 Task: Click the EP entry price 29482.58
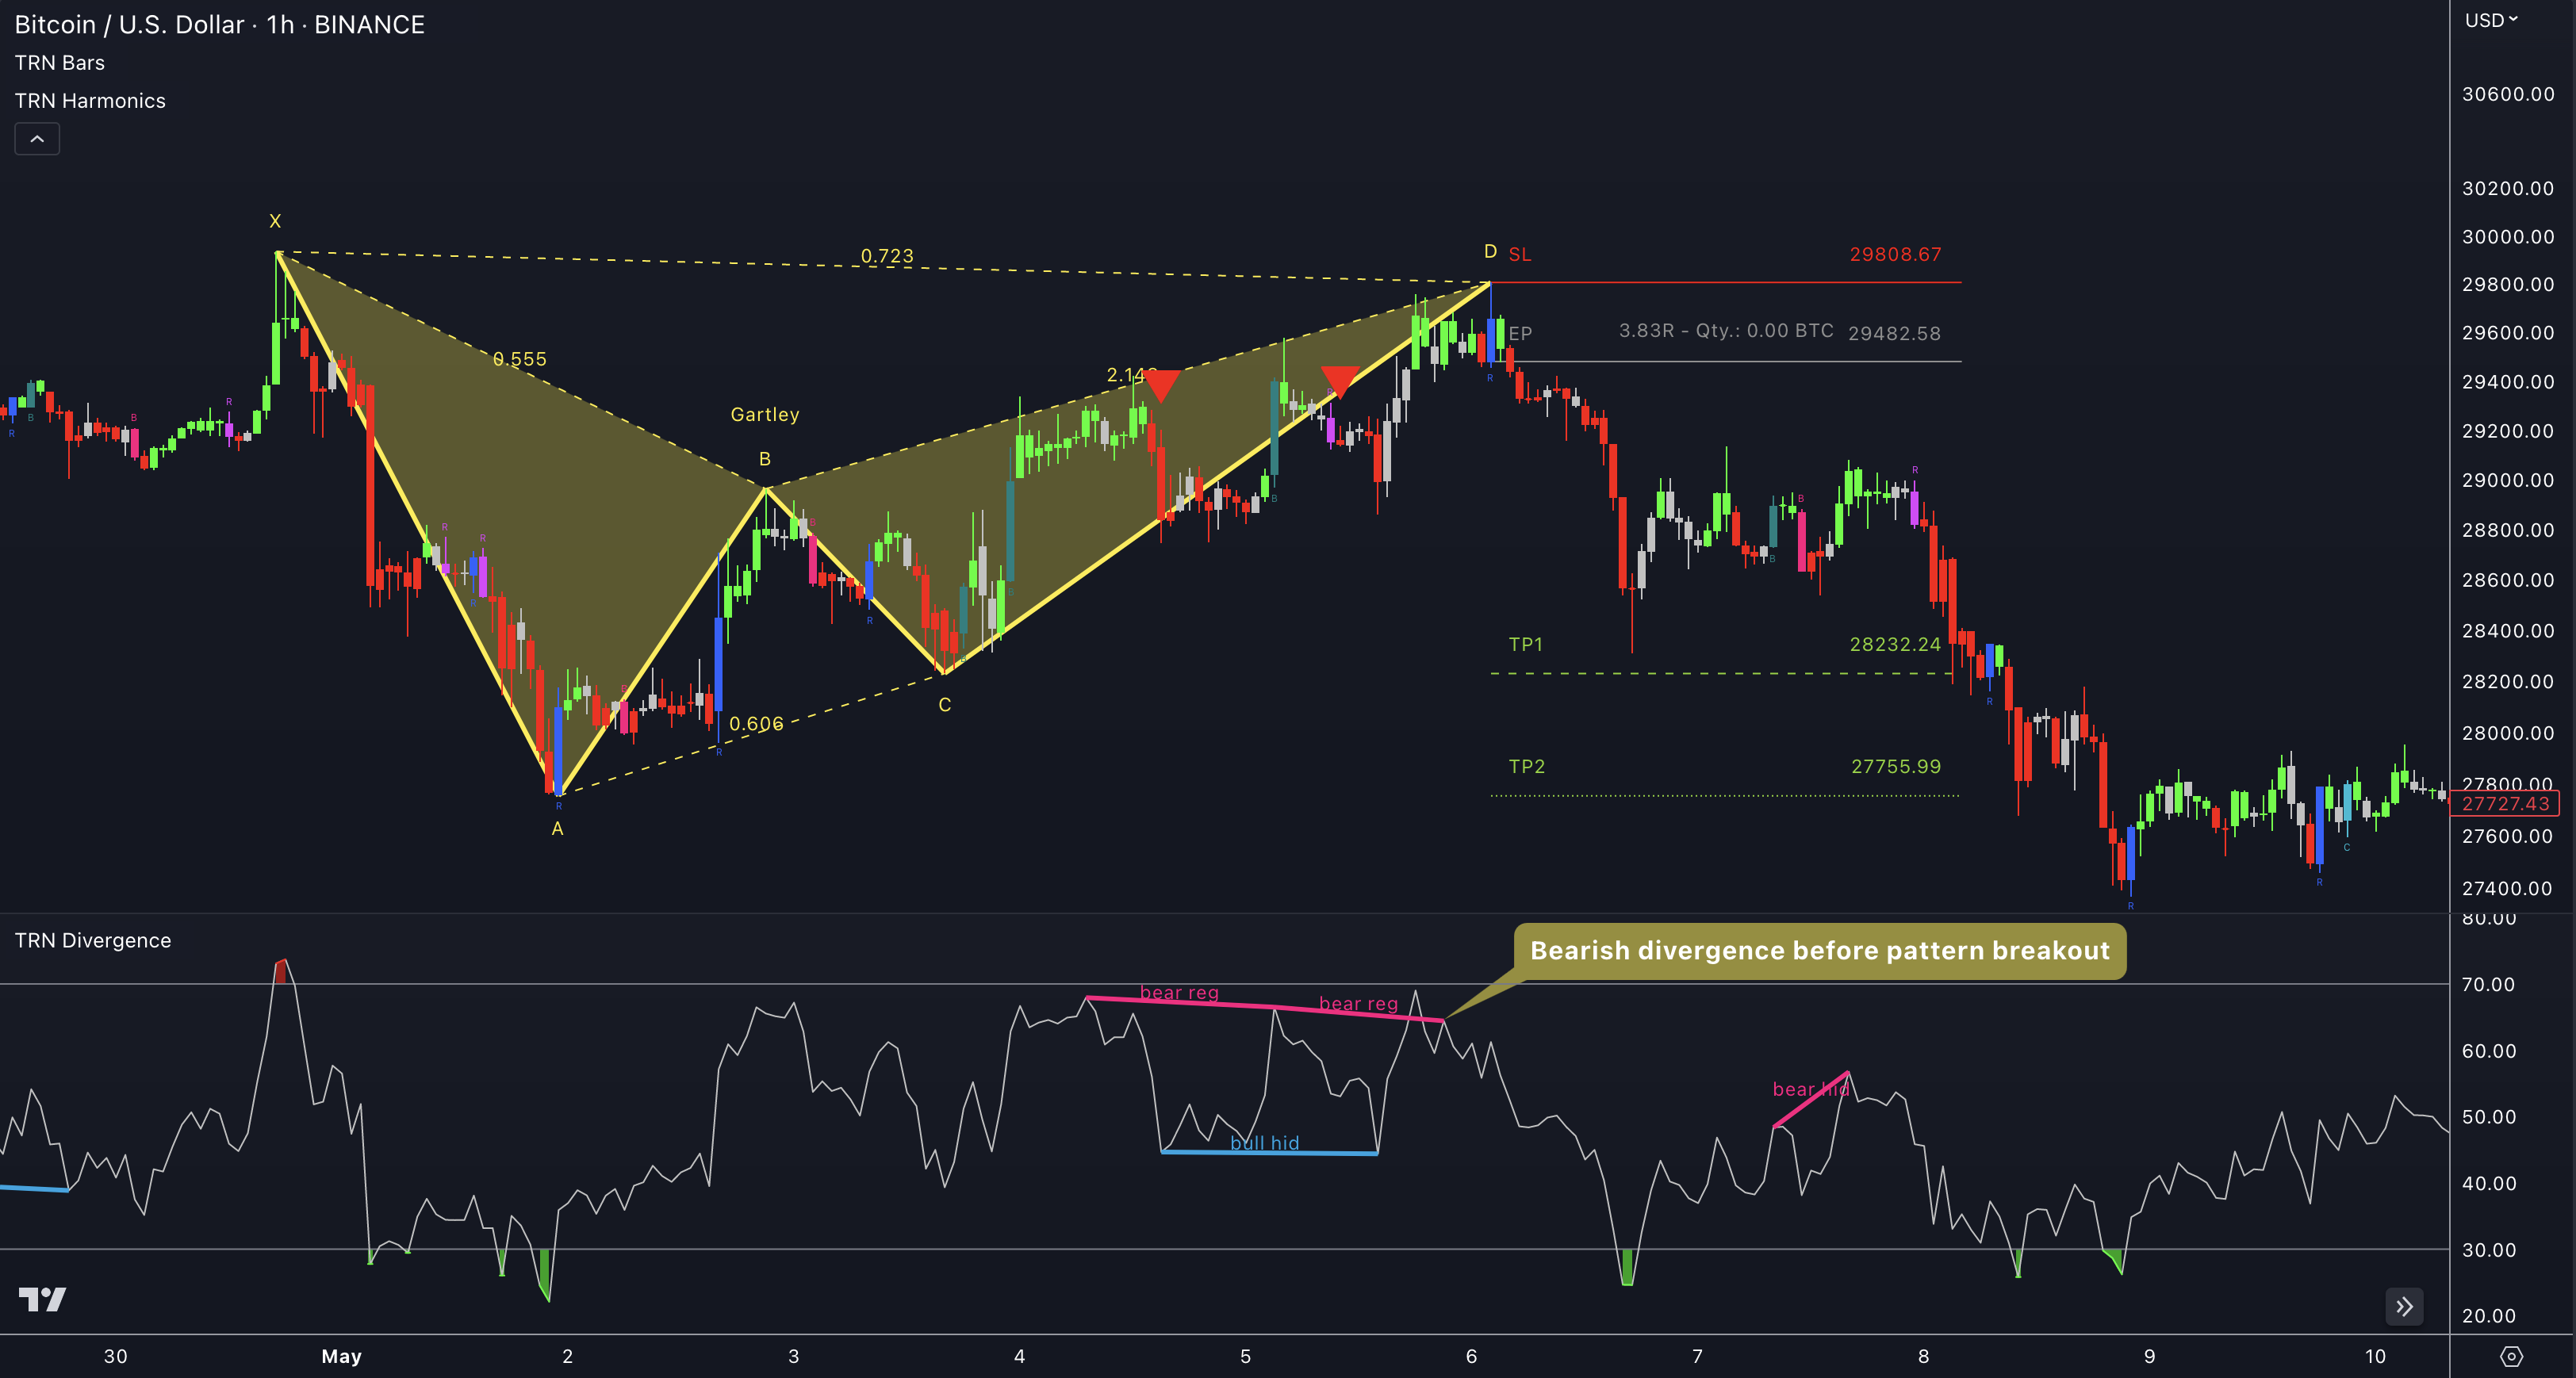[x=1894, y=333]
